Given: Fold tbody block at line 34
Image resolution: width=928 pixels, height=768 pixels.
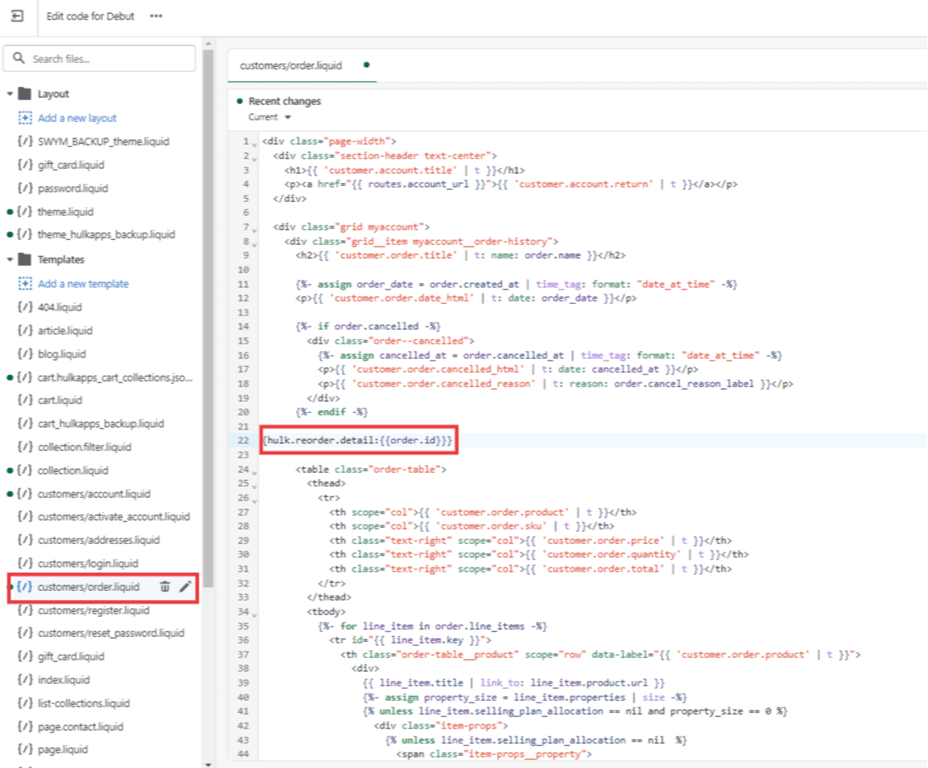Looking at the screenshot, I should (254, 614).
